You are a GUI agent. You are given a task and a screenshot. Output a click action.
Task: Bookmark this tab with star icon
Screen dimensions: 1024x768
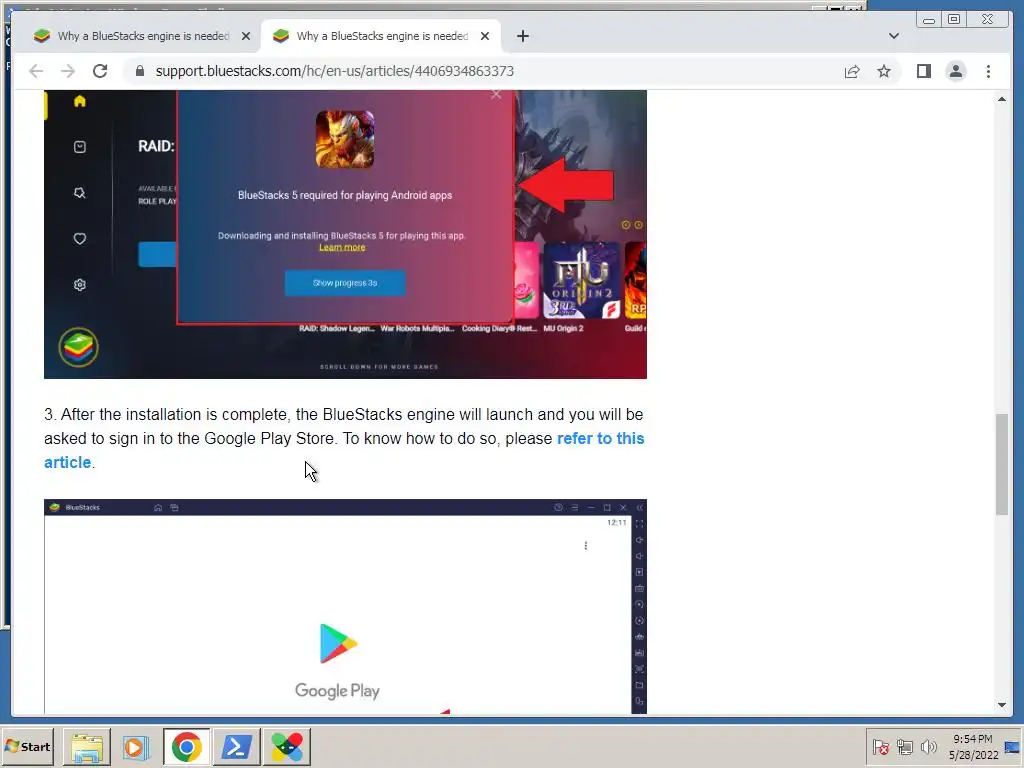[x=884, y=71]
